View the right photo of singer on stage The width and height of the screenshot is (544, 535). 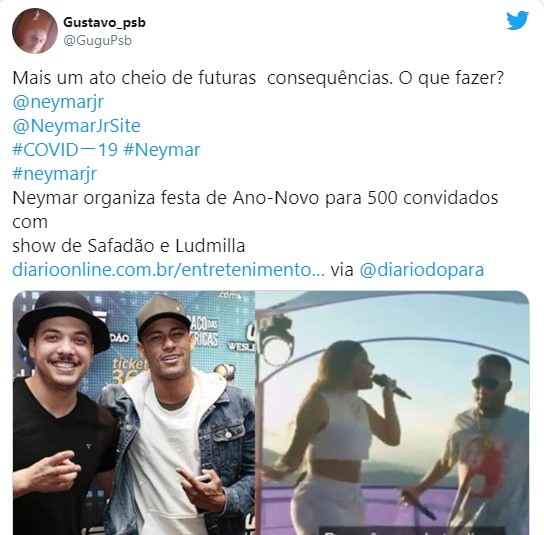coord(392,413)
